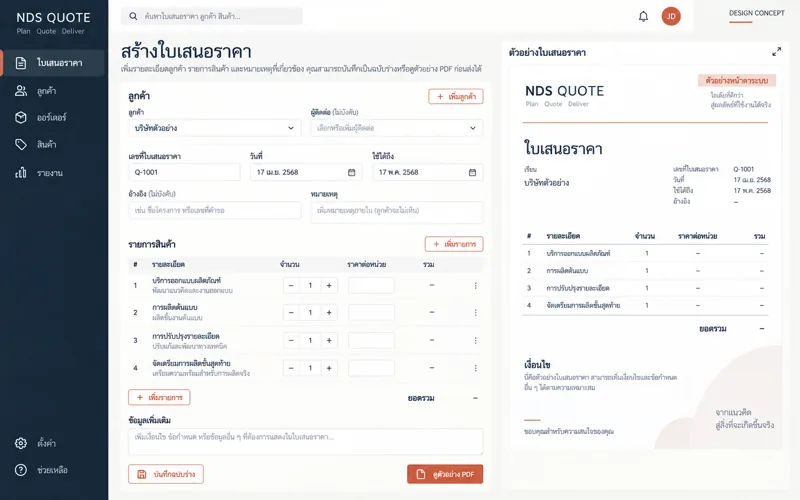This screenshot has width=800, height=500.
Task: Click บริษัทตัวอย่าง name in the preview
Action: [x=546, y=183]
